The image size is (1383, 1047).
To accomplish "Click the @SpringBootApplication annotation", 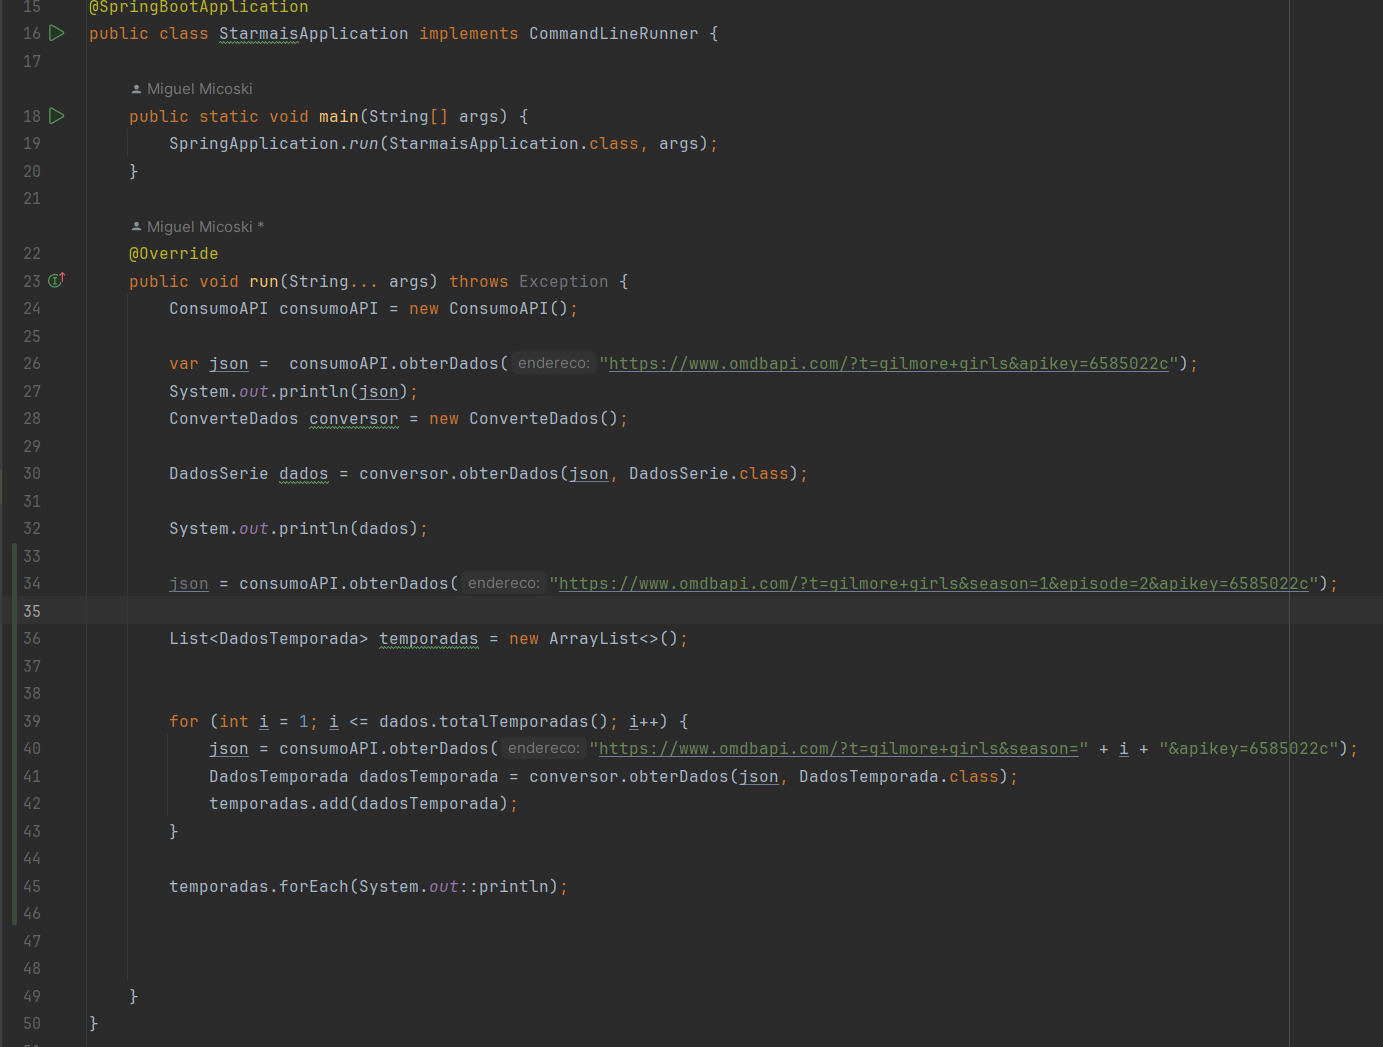I will pos(199,8).
